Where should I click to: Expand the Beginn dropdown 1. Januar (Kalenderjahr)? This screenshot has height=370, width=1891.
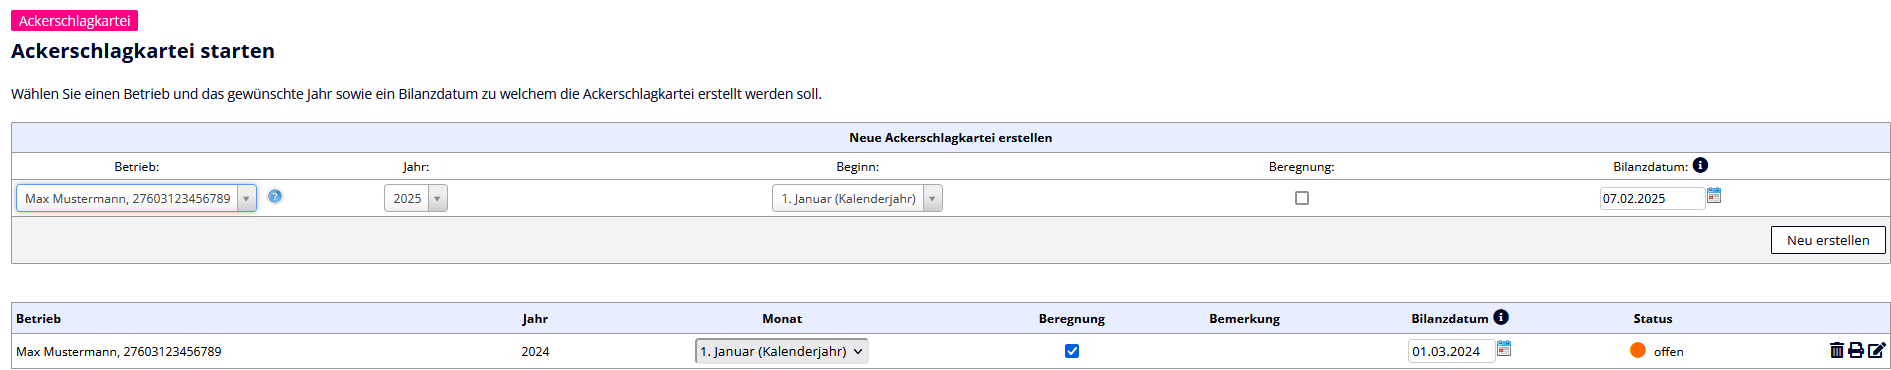pos(857,198)
